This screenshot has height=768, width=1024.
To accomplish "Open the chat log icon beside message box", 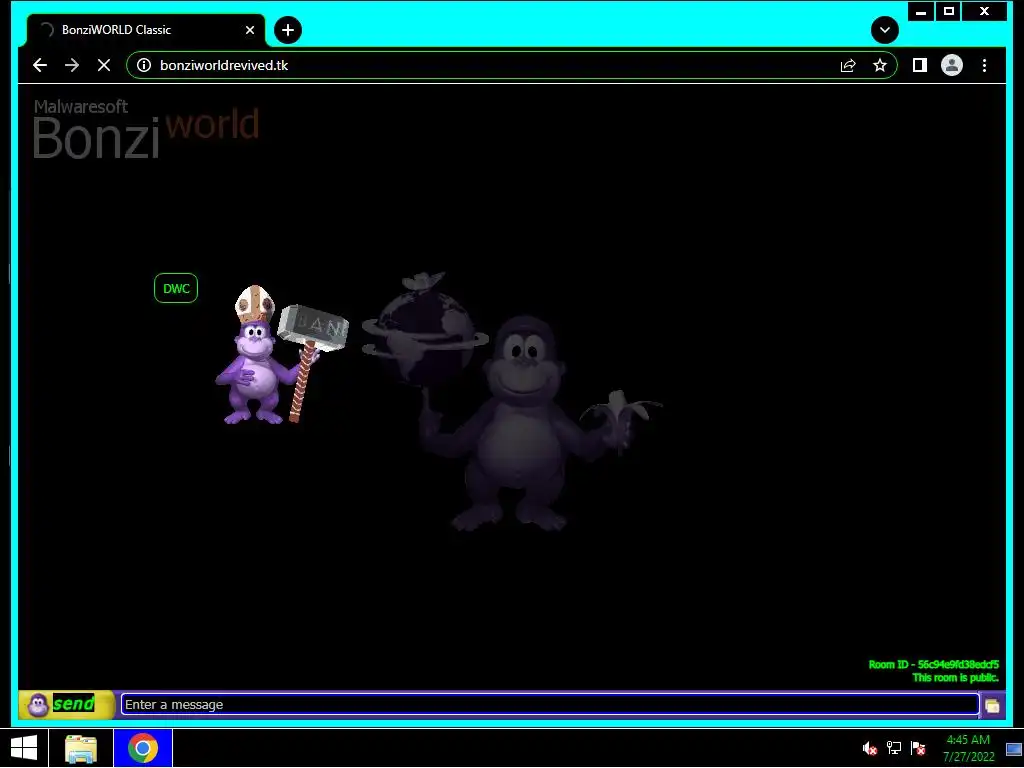I will 992,705.
